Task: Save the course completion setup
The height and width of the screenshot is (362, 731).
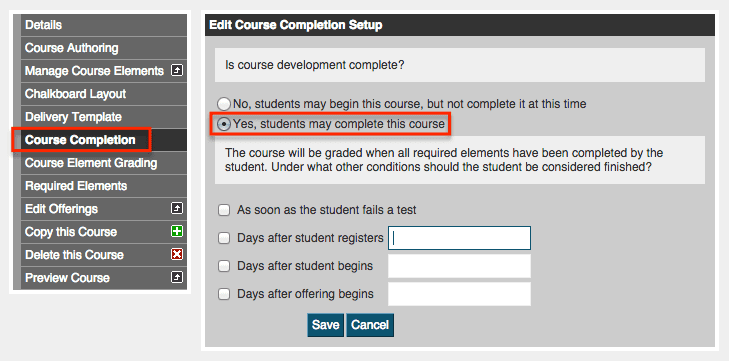Action: pyautogui.click(x=325, y=325)
